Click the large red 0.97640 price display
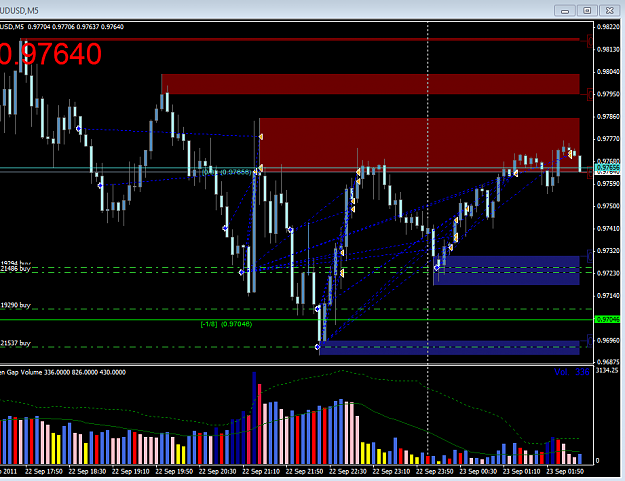 point(50,54)
